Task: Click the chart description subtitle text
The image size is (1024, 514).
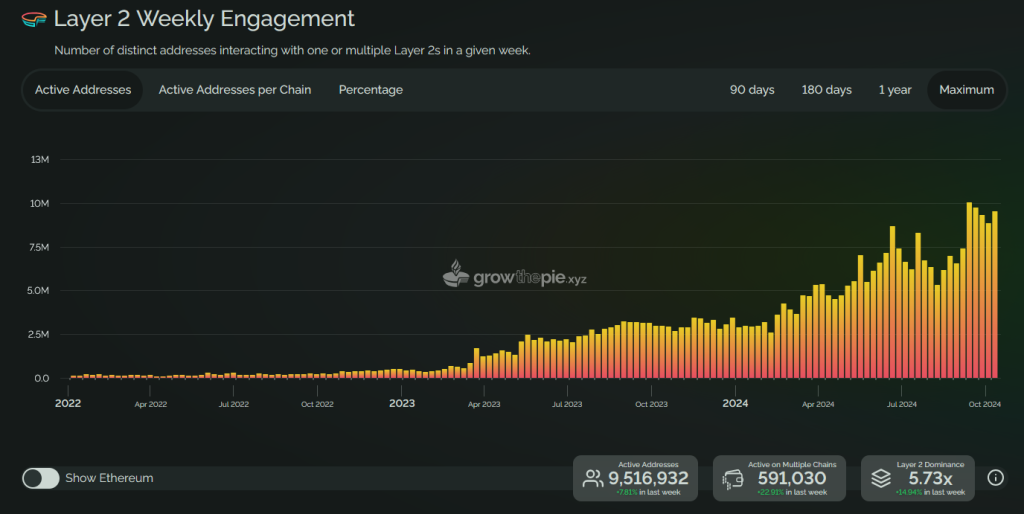Action: coord(292,50)
